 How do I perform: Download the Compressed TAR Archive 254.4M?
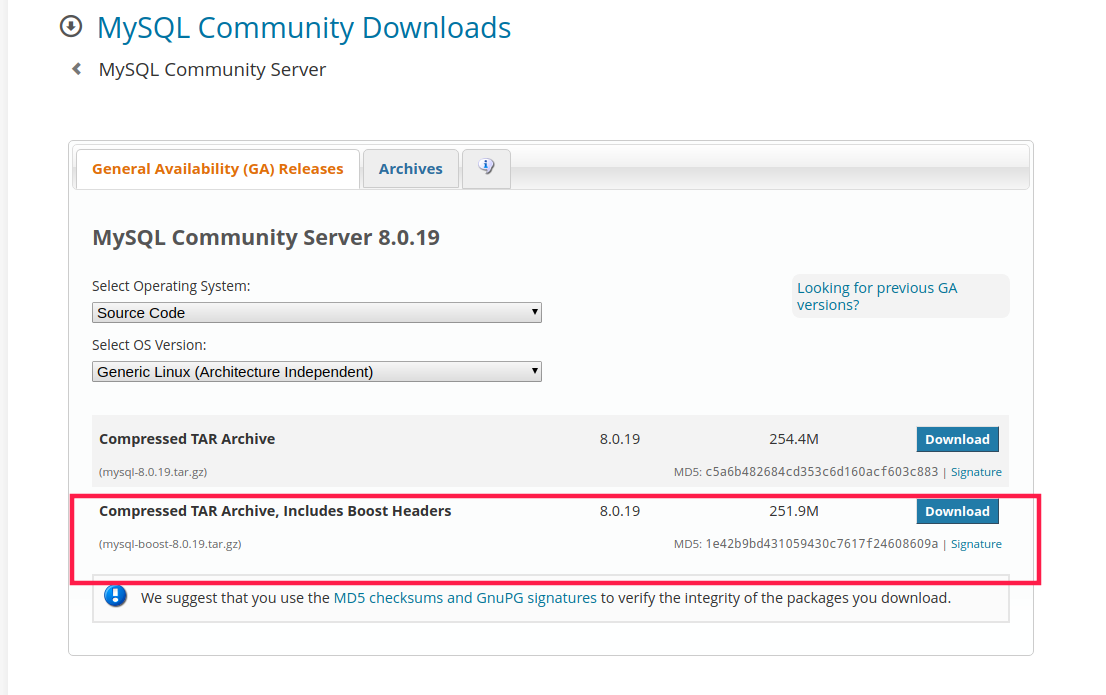957,439
